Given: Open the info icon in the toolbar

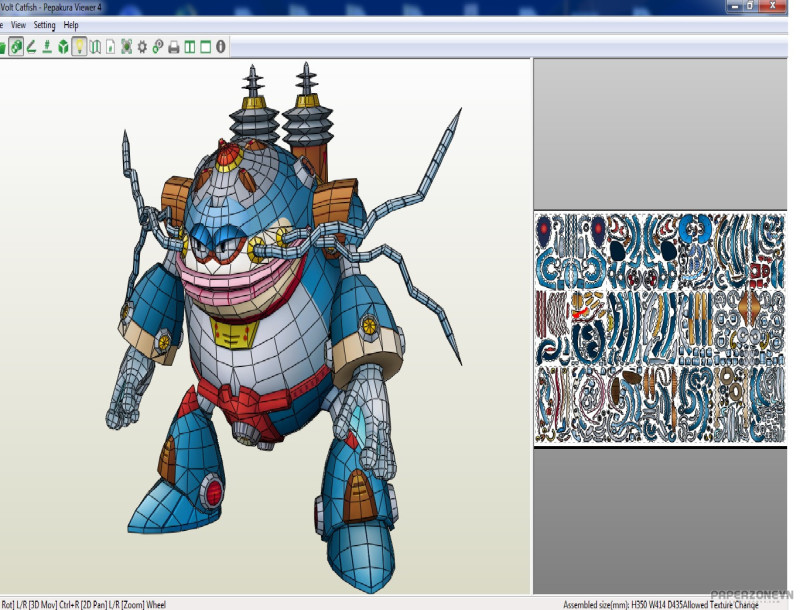Looking at the screenshot, I should click(220, 46).
